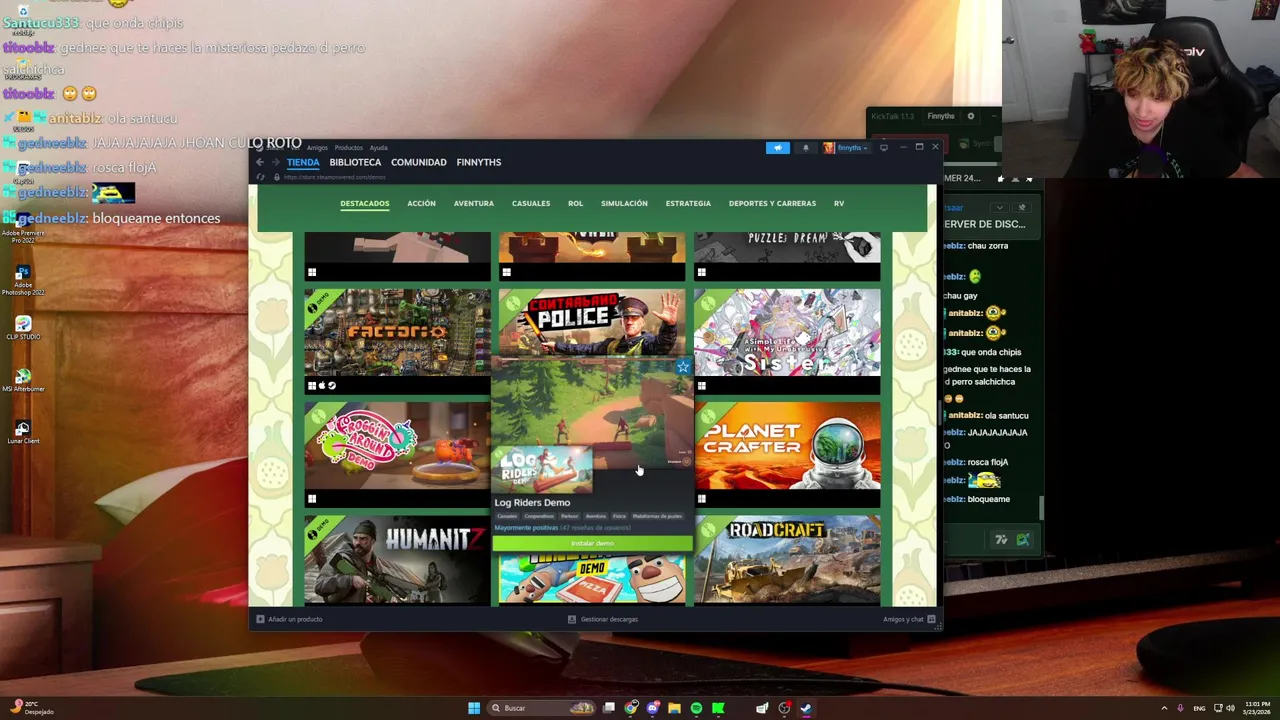Select the DEPORTES Y CARRERAS category
The height and width of the screenshot is (720, 1280).
click(772, 204)
